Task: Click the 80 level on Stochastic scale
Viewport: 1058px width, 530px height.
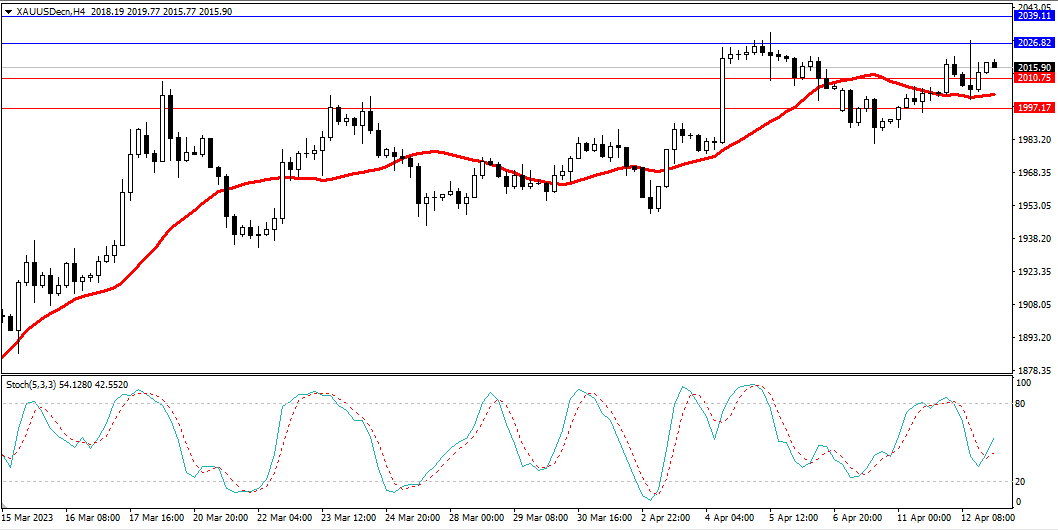Action: click(x=1023, y=404)
